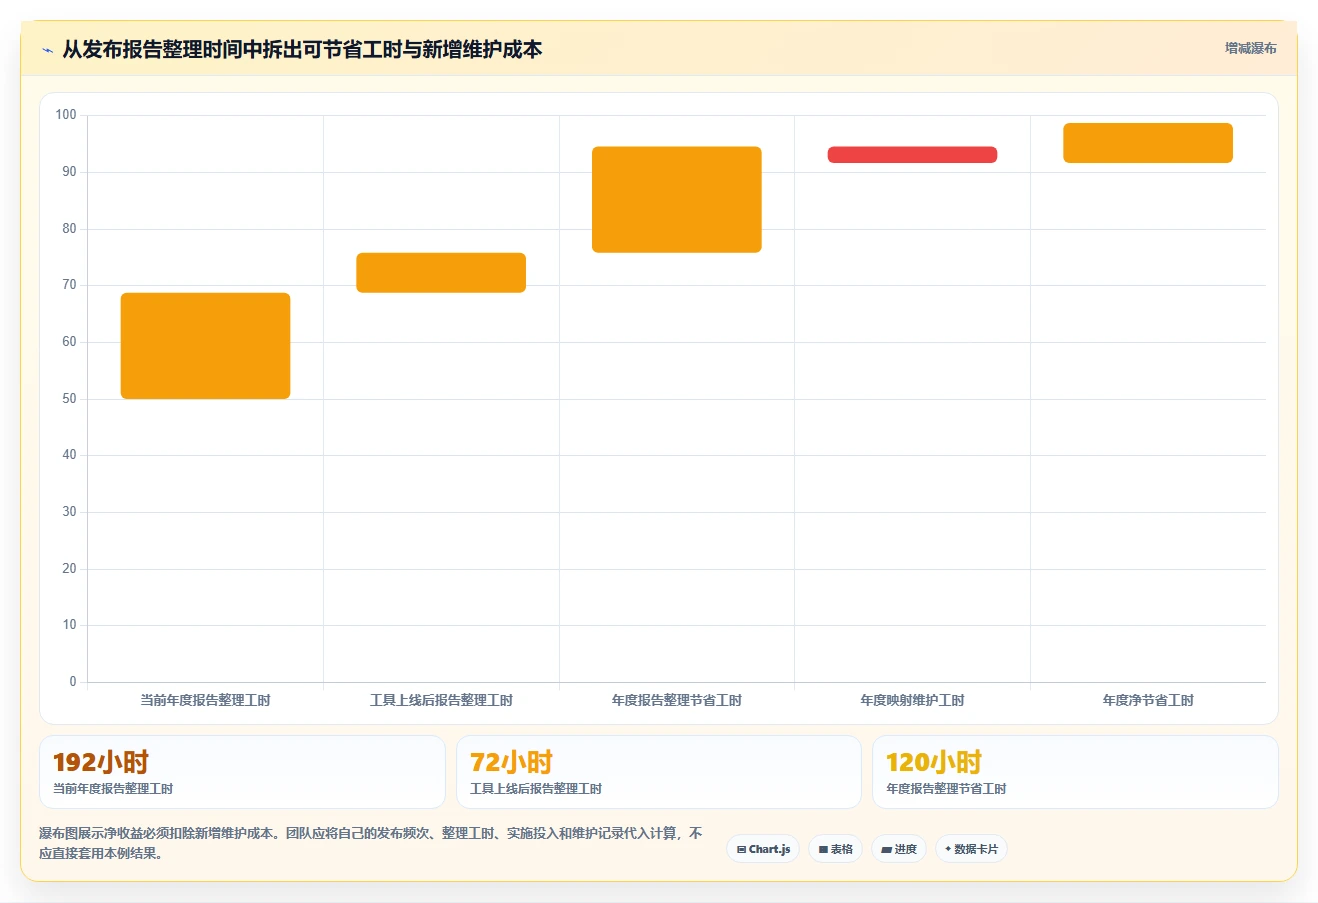Image resolution: width=1318 pixels, height=903 pixels.
Task: Click the y-axis value 50
Action: tap(69, 398)
